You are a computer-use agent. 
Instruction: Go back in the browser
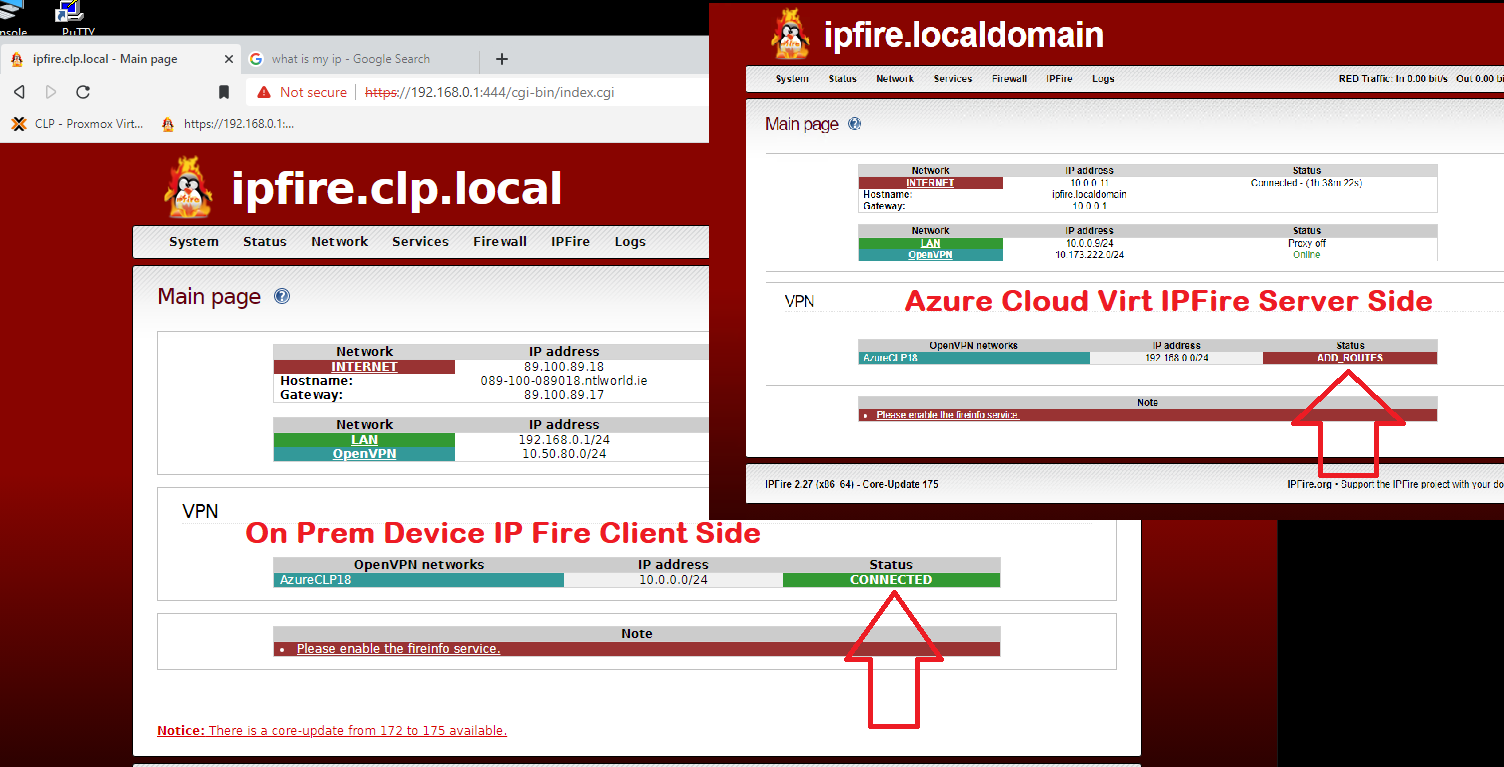click(19, 92)
